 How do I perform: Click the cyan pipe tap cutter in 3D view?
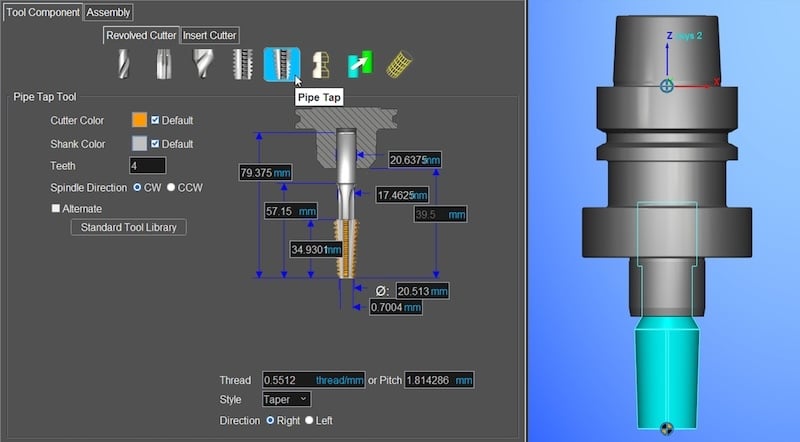point(667,373)
